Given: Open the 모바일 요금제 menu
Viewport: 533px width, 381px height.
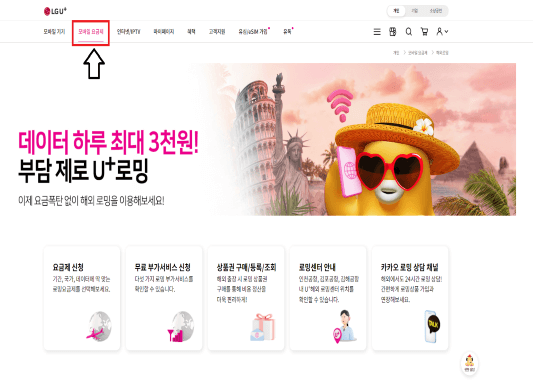Looking at the screenshot, I should pos(91,32).
